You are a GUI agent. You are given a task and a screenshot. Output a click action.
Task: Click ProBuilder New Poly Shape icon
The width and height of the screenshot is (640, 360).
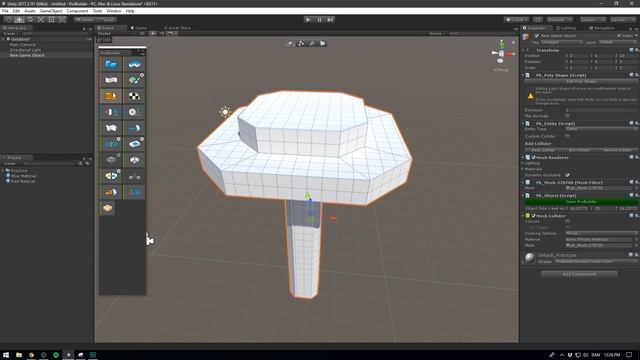134,64
